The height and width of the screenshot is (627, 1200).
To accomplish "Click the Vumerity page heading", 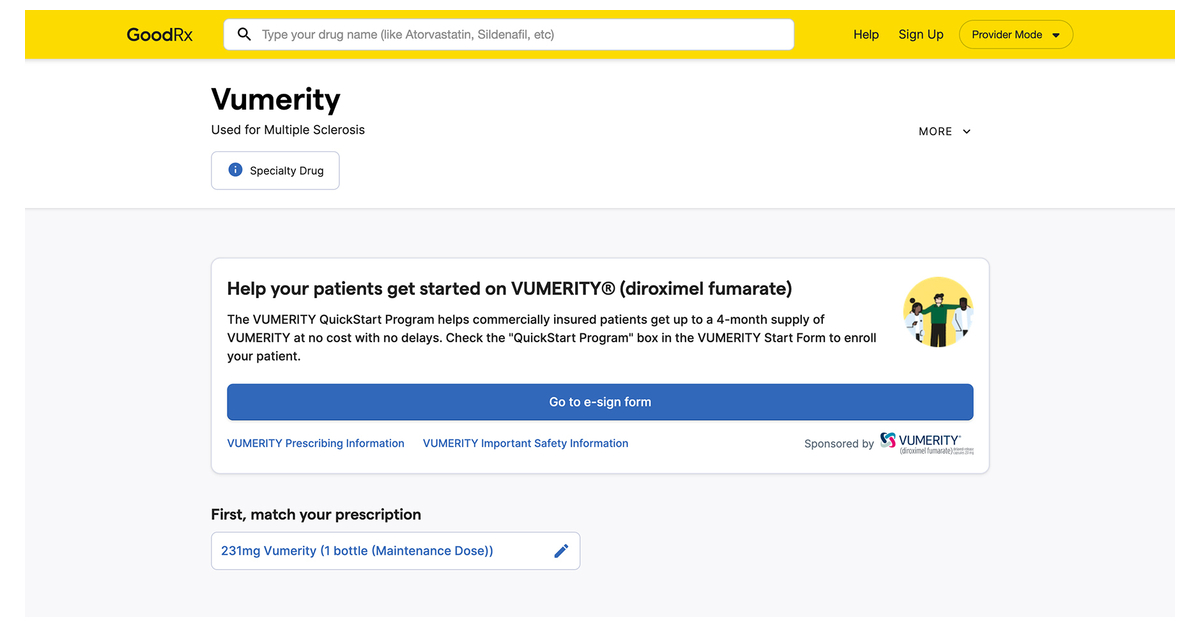I will 275,99.
